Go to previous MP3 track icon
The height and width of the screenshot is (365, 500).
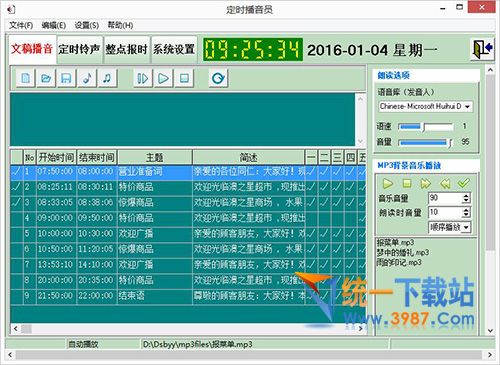[445, 183]
